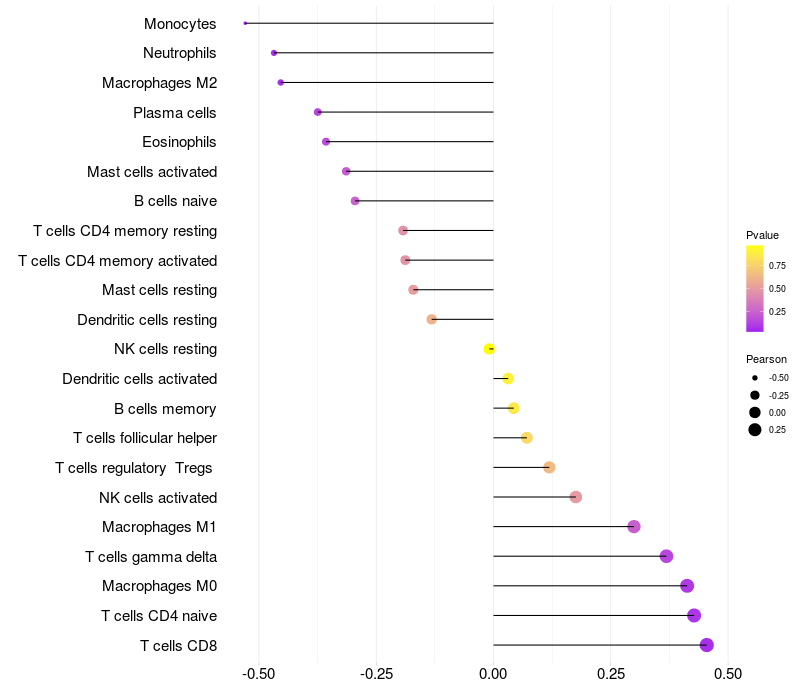Select the Dendritic cells resting dot

point(432,320)
